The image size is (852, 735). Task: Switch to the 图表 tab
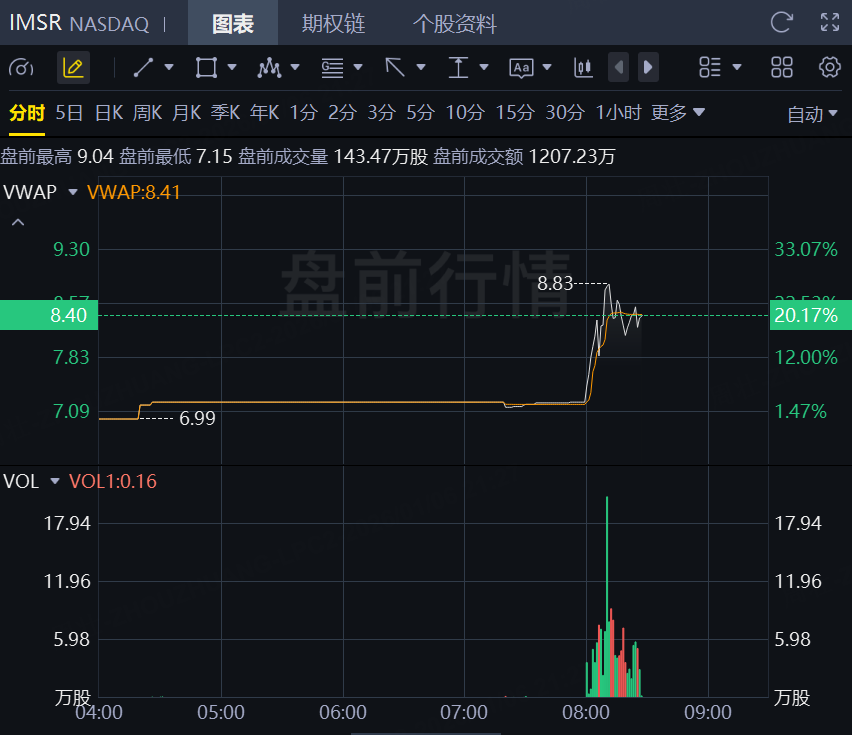point(233,23)
